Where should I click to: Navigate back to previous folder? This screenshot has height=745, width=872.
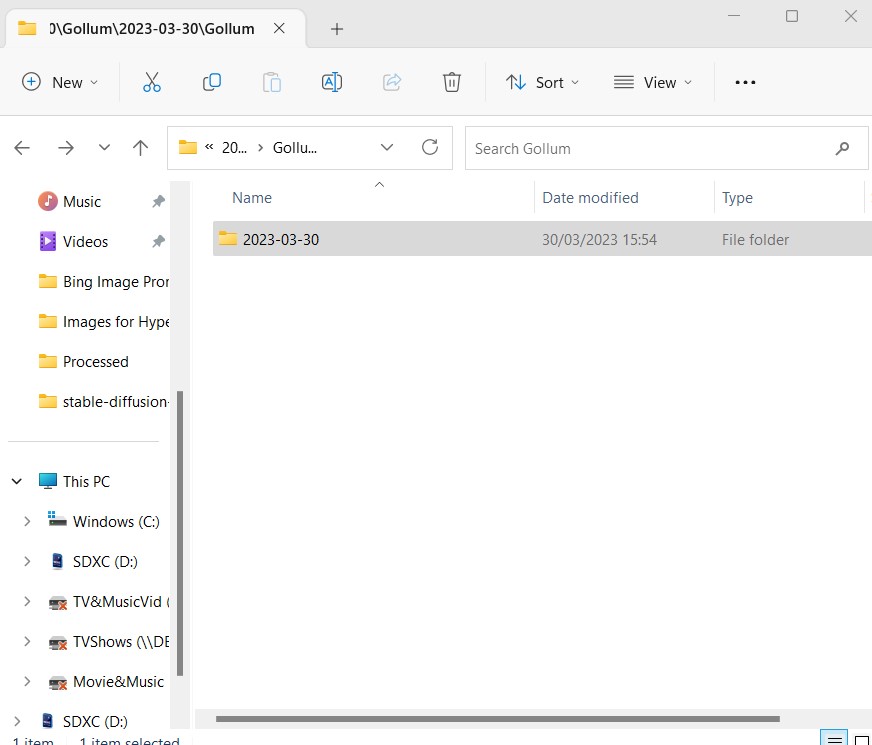22,148
